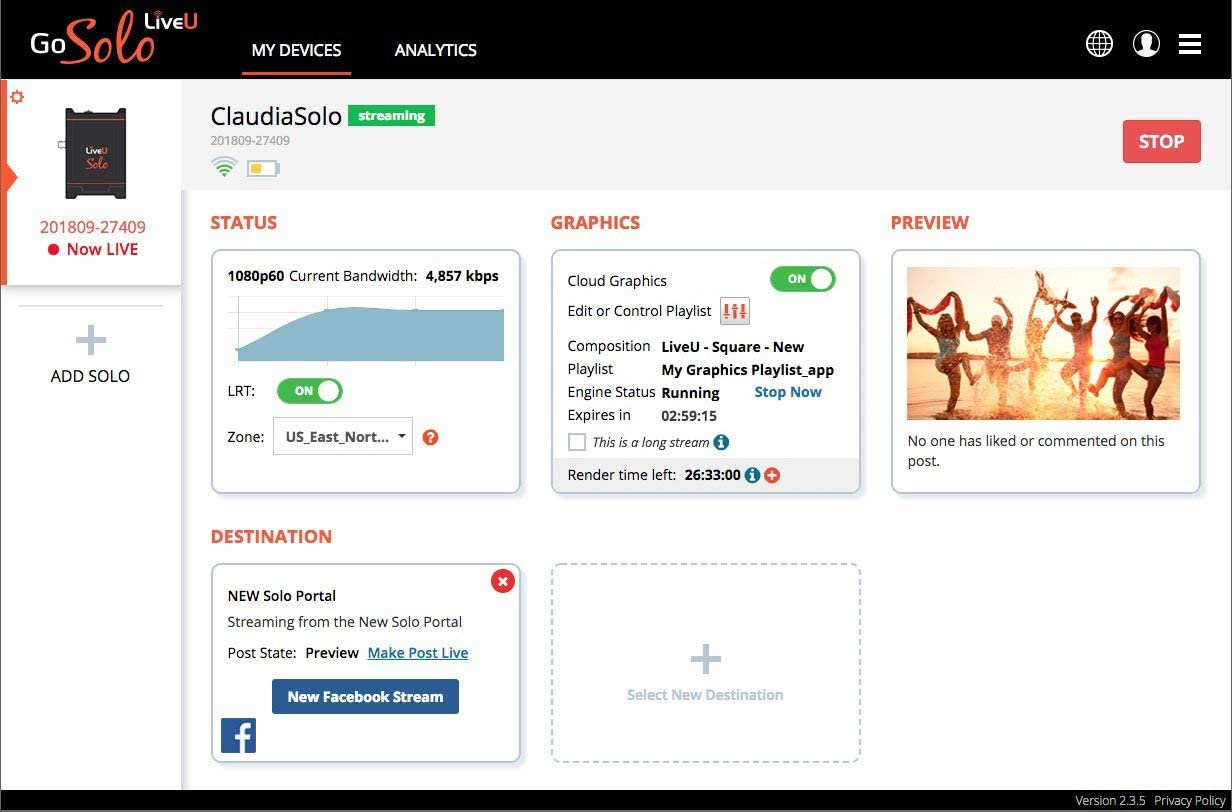The image size is (1232, 812).
Task: Open the user account profile icon
Action: (1146, 44)
